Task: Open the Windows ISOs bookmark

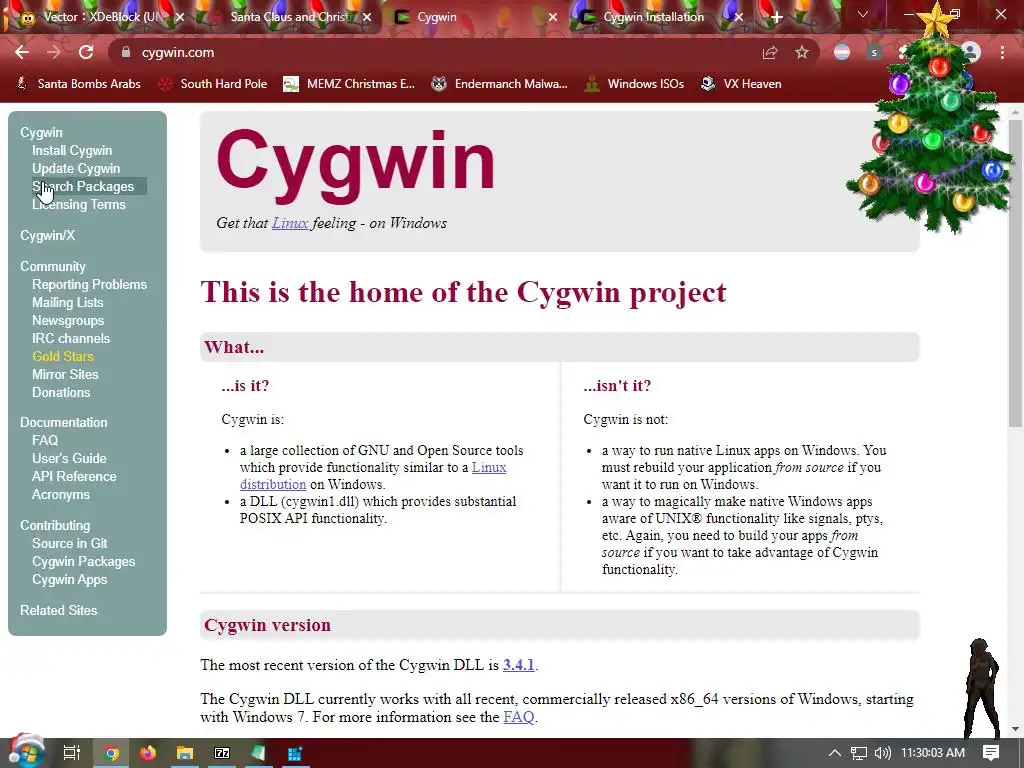Action: coord(634,84)
